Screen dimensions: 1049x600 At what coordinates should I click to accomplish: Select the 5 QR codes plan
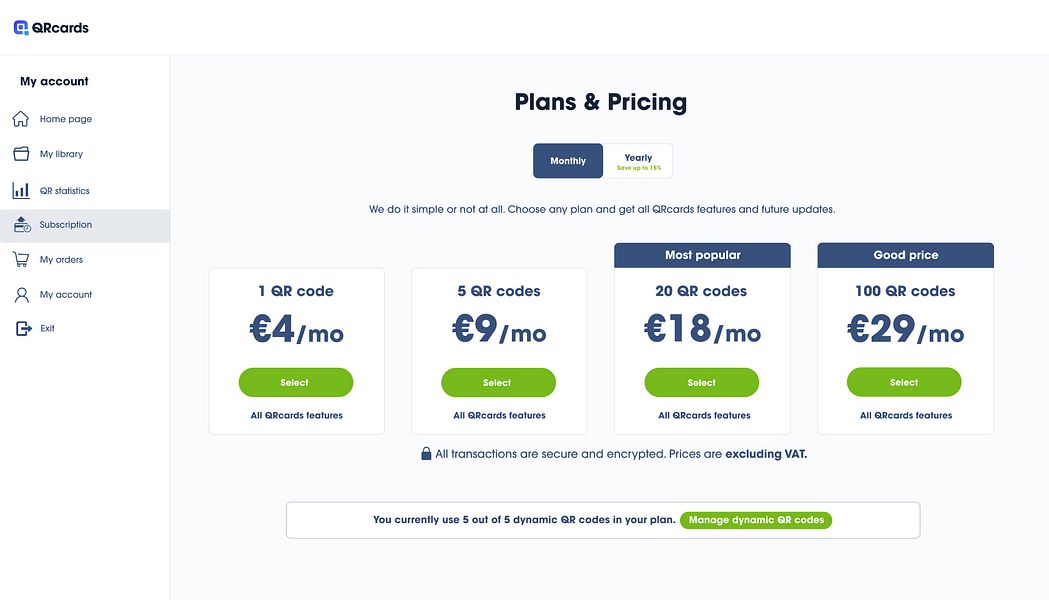498,382
